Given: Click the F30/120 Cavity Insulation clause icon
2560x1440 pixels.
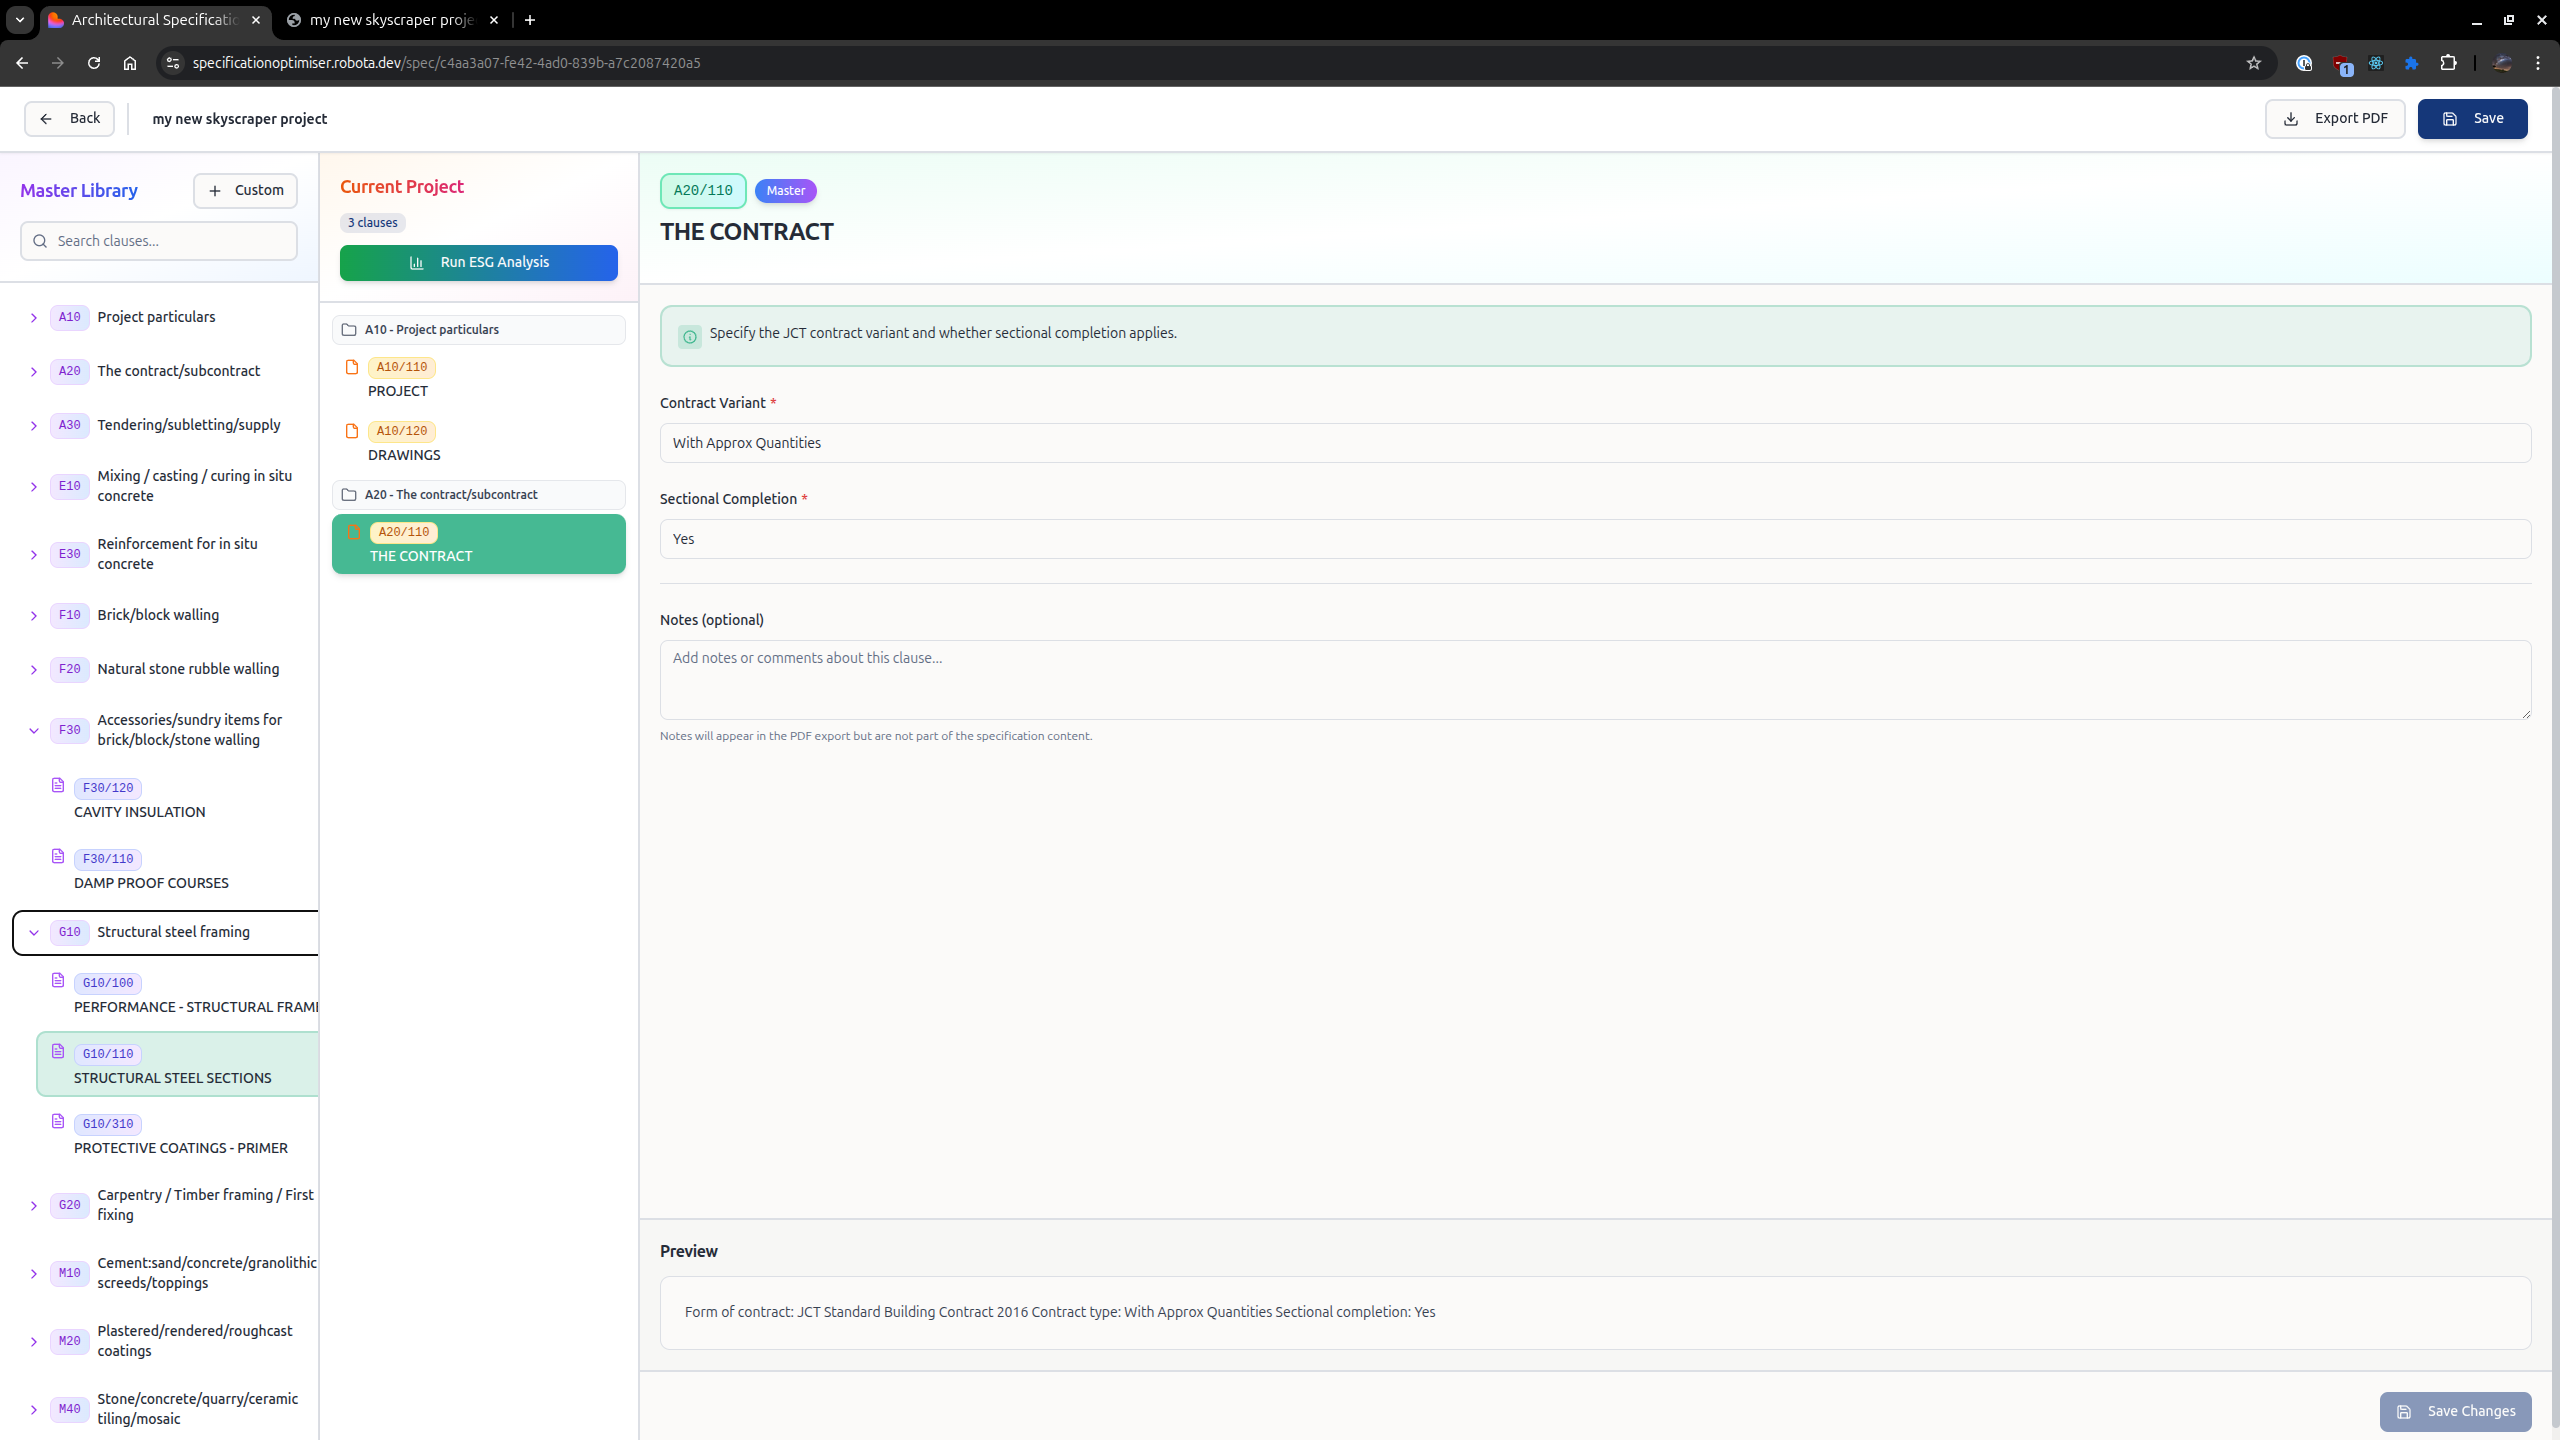Looking at the screenshot, I should coord(58,786).
